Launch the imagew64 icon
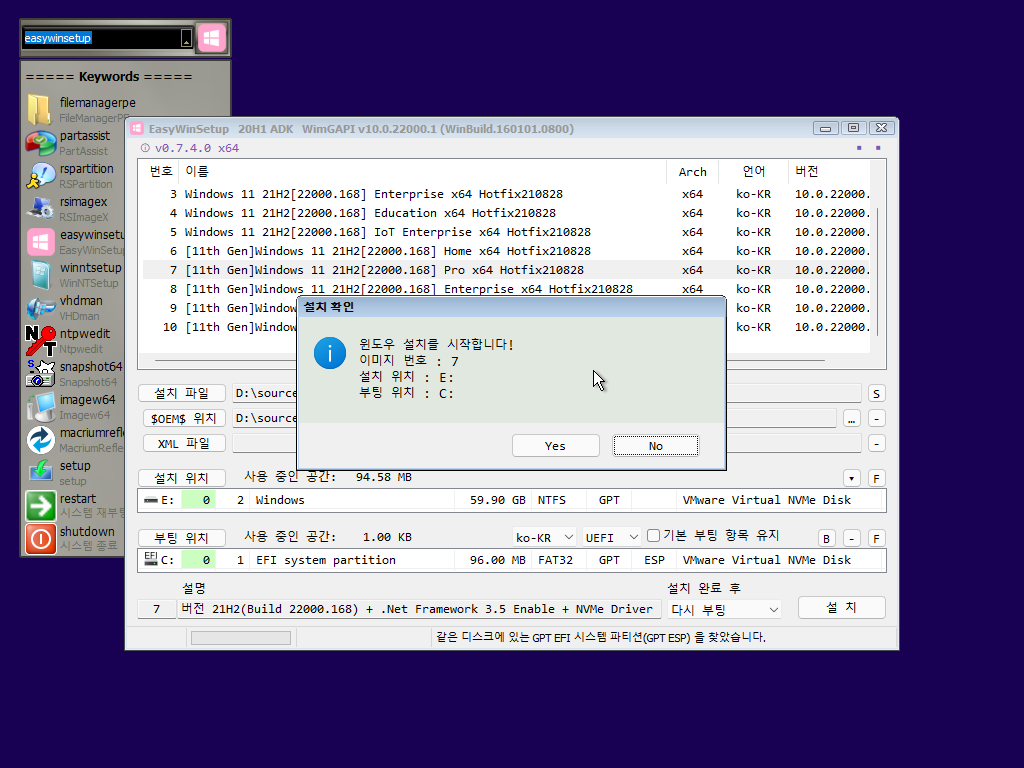This screenshot has height=768, width=1024. click(x=40, y=407)
